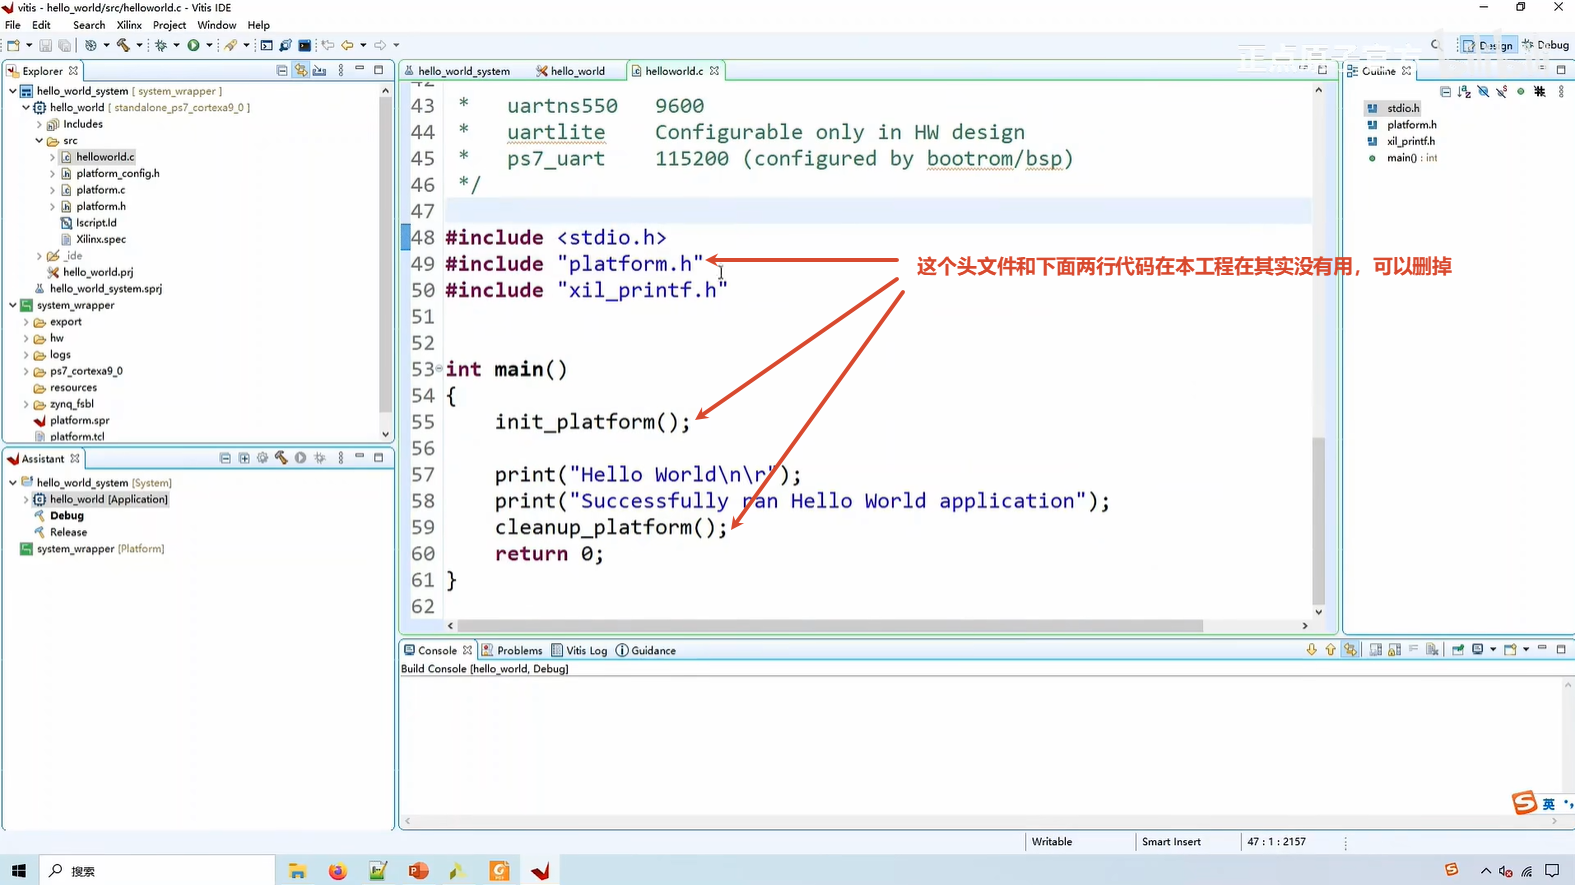Open Explorer view menu (three dots)

[x=341, y=70]
